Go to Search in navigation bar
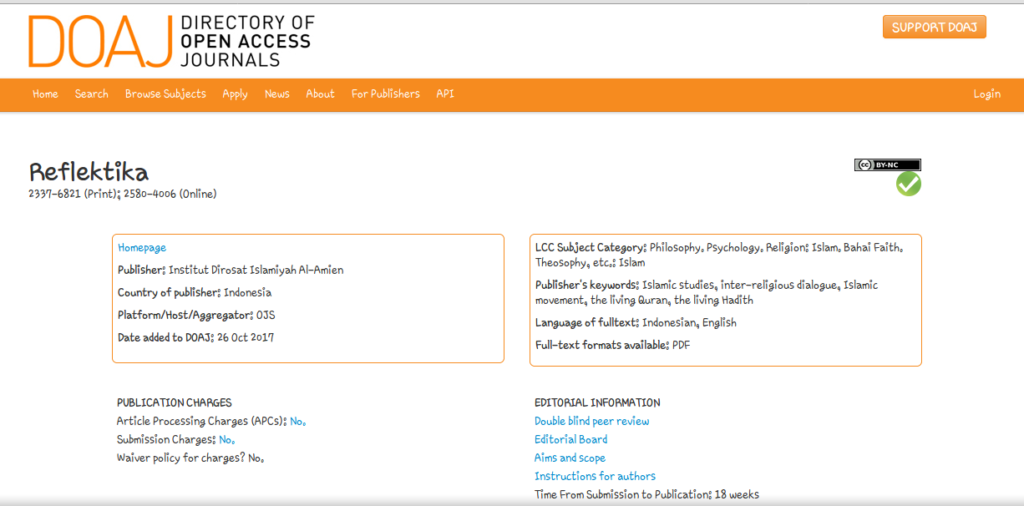The width and height of the screenshot is (1024, 506). coord(91,94)
